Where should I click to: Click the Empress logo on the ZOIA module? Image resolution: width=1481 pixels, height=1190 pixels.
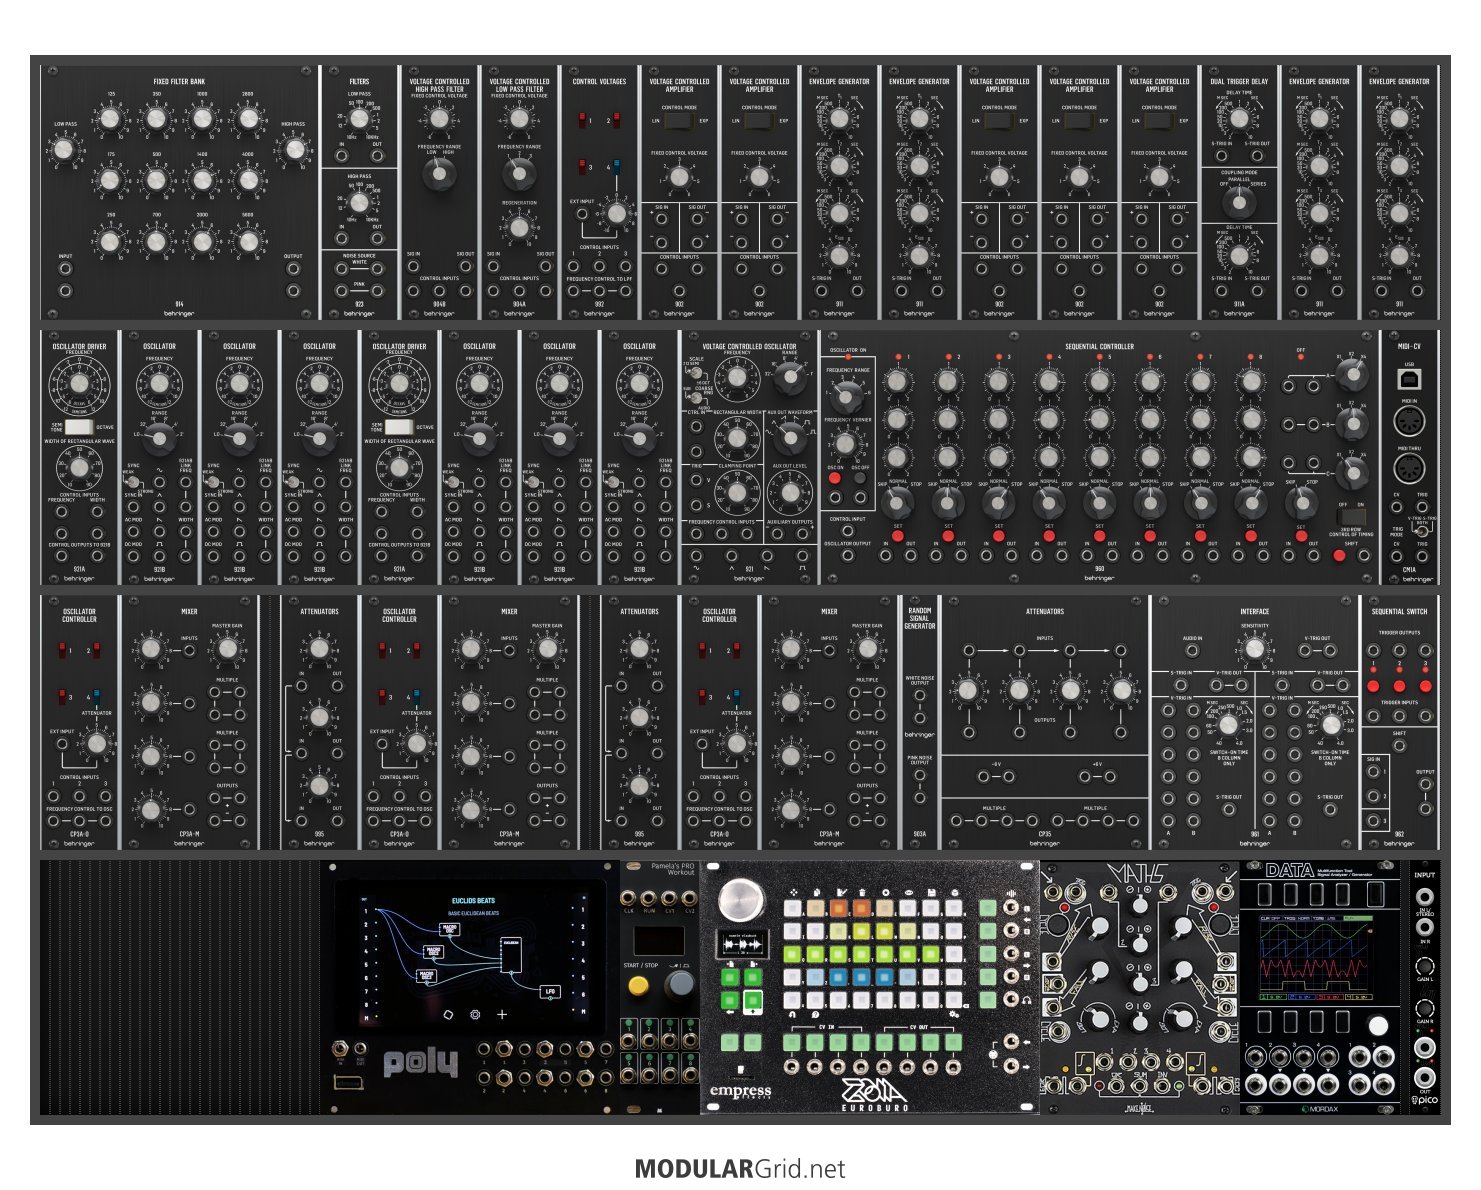click(740, 1093)
